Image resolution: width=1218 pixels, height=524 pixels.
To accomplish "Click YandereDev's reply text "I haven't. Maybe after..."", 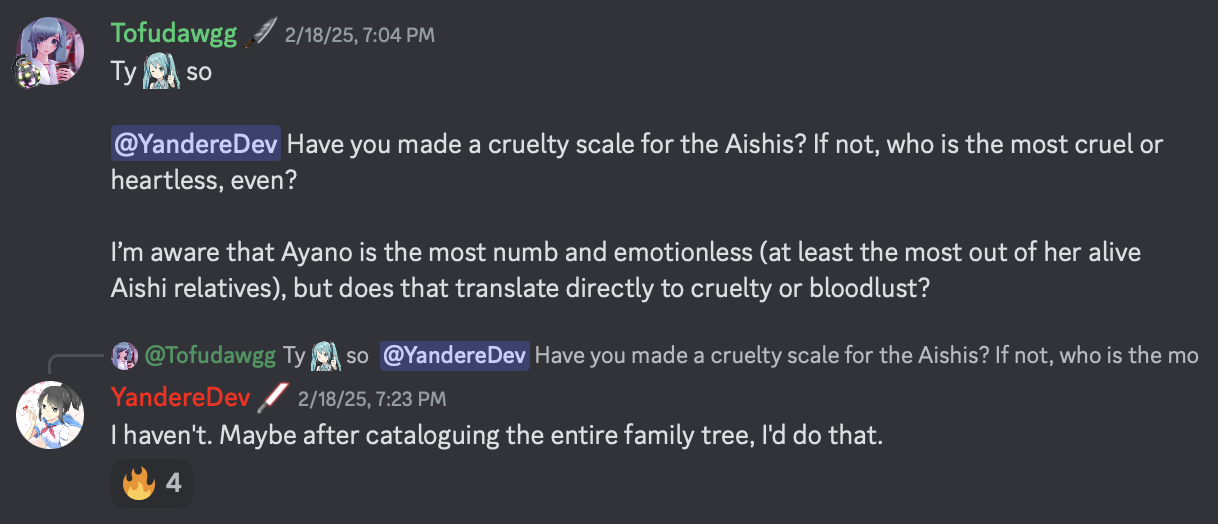I will [497, 436].
